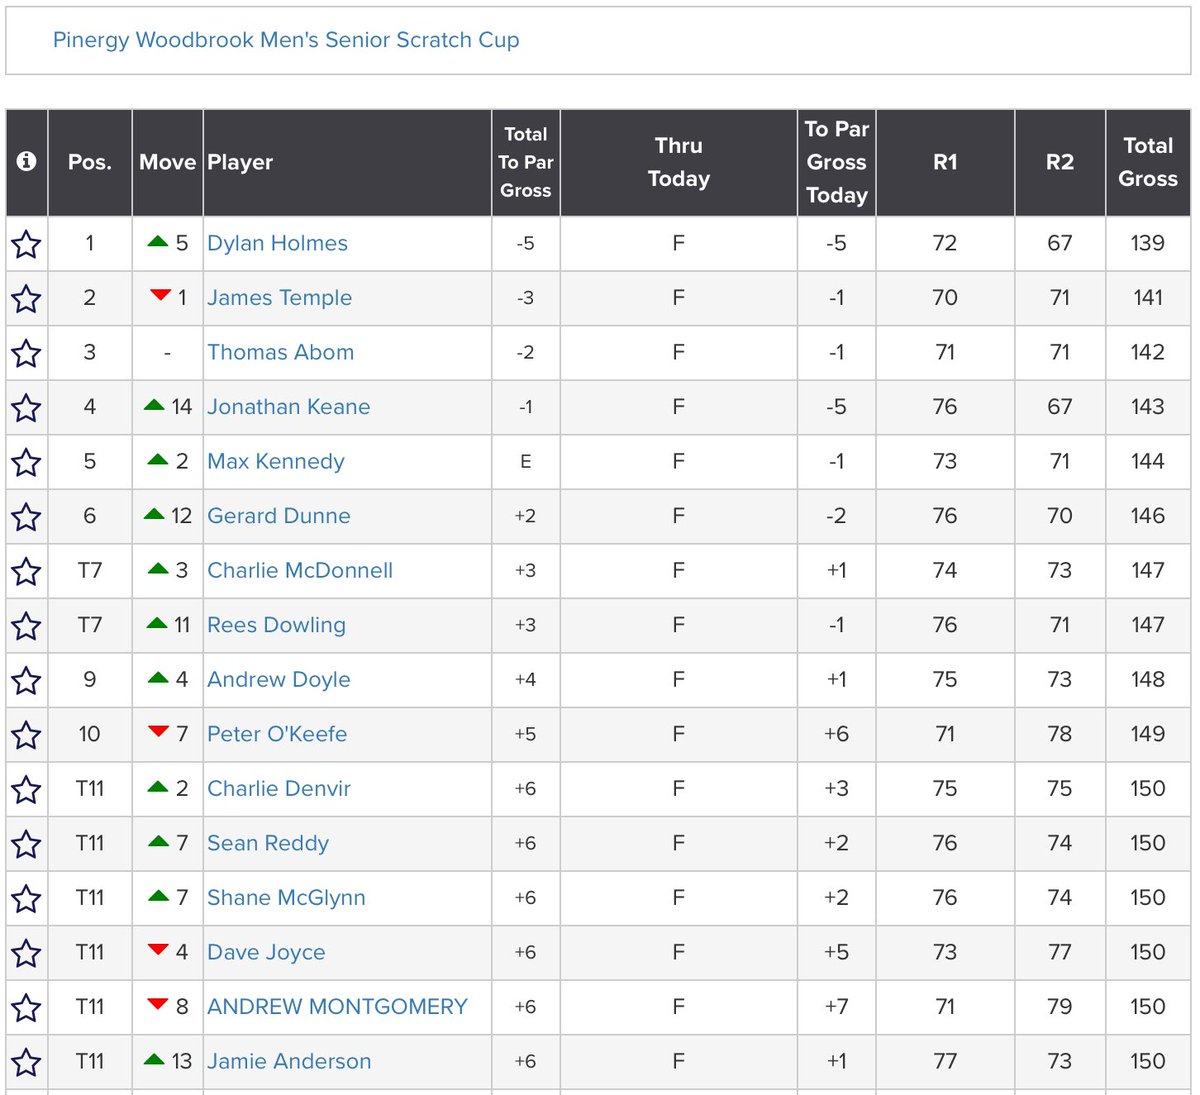Click Dave Joyce's star icon
Viewport: 1200px width, 1095px height.
coord(26,953)
